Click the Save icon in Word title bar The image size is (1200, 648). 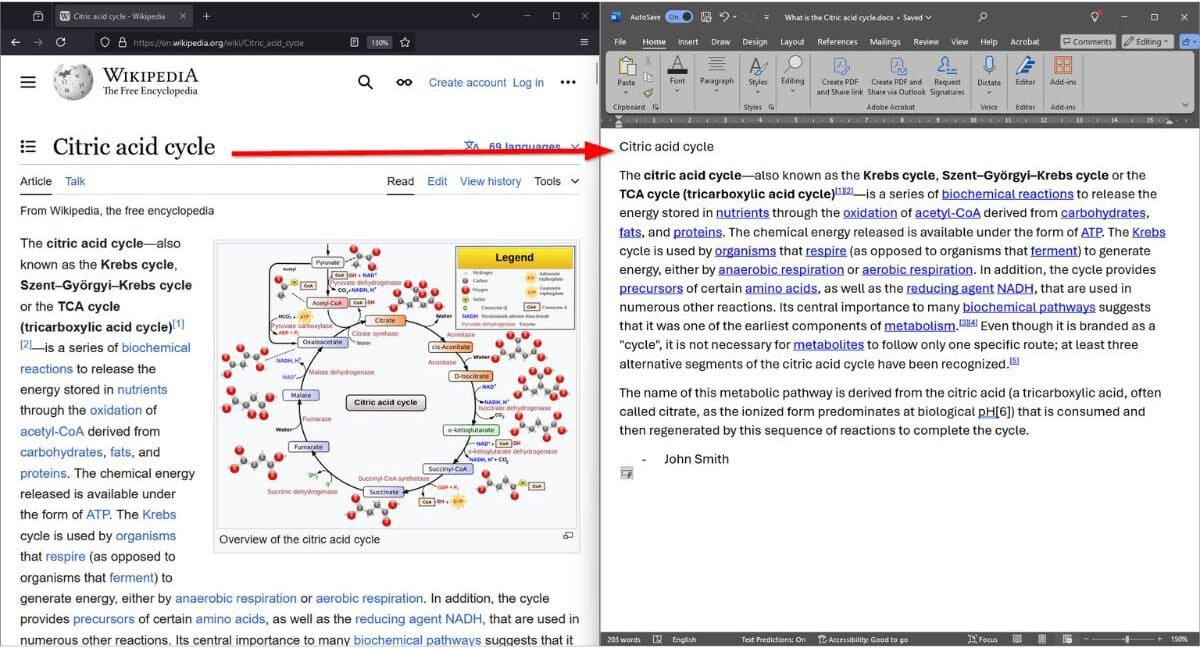click(x=706, y=17)
